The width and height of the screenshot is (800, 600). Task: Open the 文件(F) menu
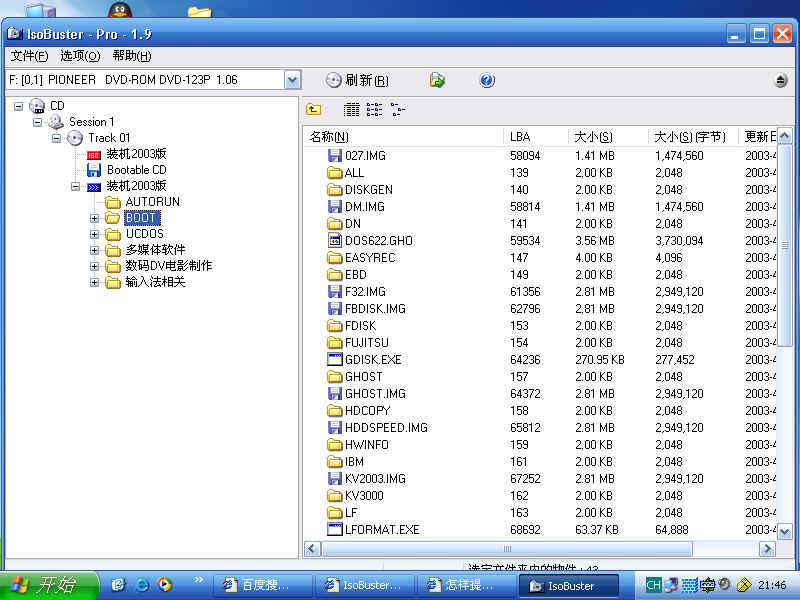(30, 56)
